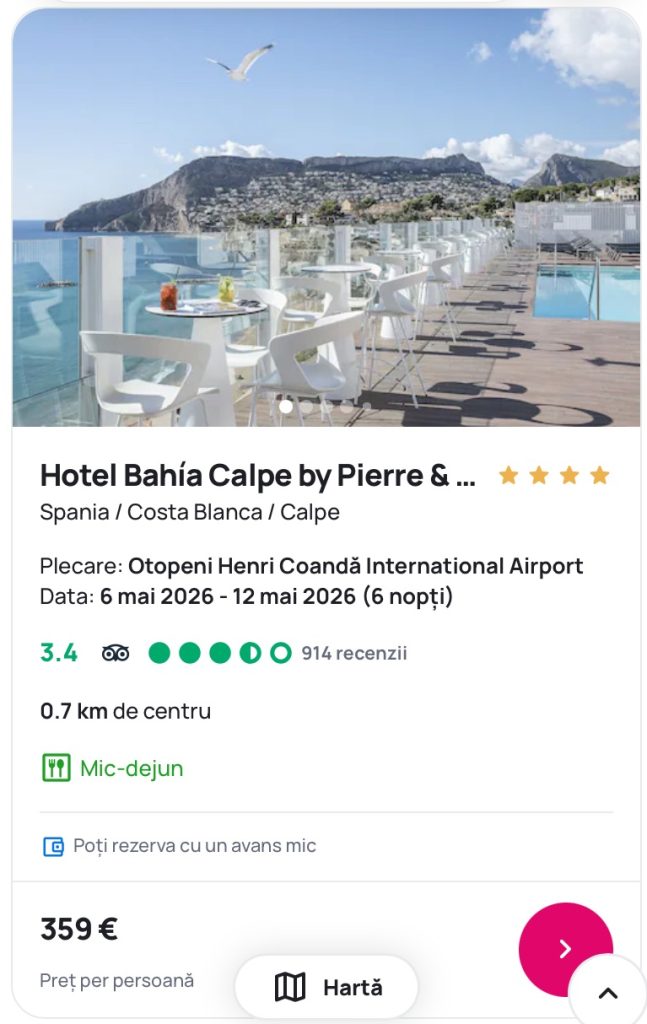Click the pink arrow button to view offer
Viewport: 647px width, 1024px height.
coord(565,949)
